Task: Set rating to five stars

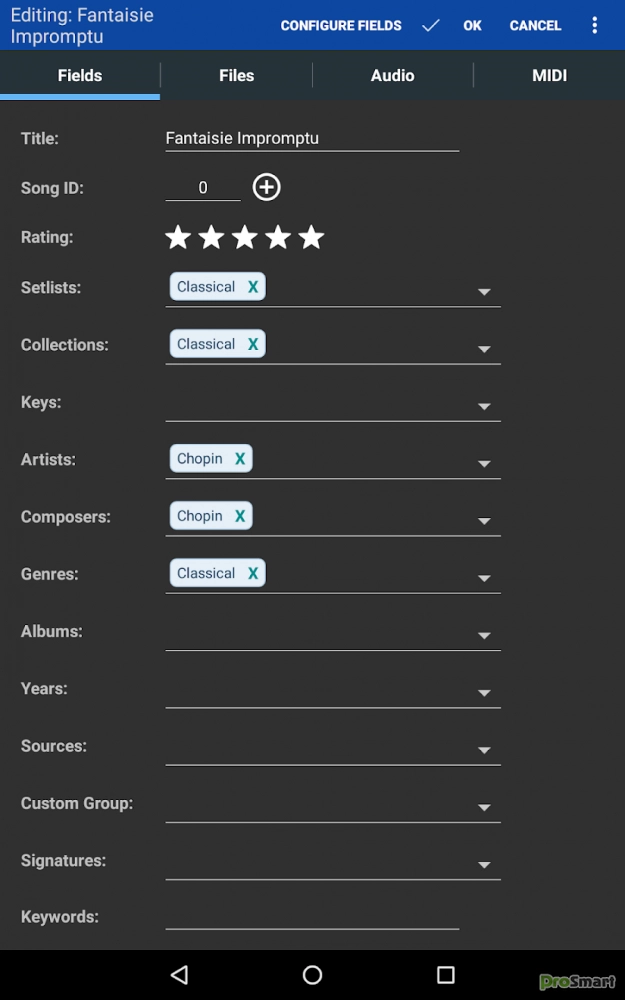Action: click(312, 237)
